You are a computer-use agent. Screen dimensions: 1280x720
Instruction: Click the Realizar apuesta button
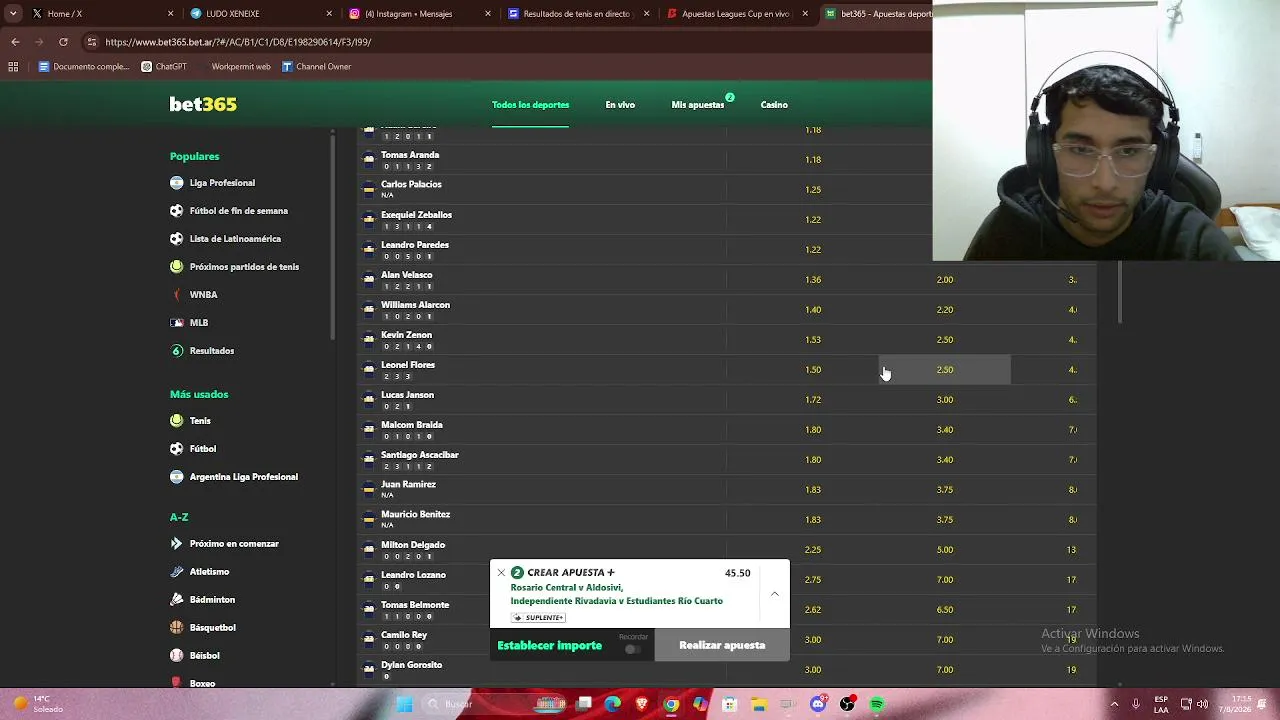722,645
